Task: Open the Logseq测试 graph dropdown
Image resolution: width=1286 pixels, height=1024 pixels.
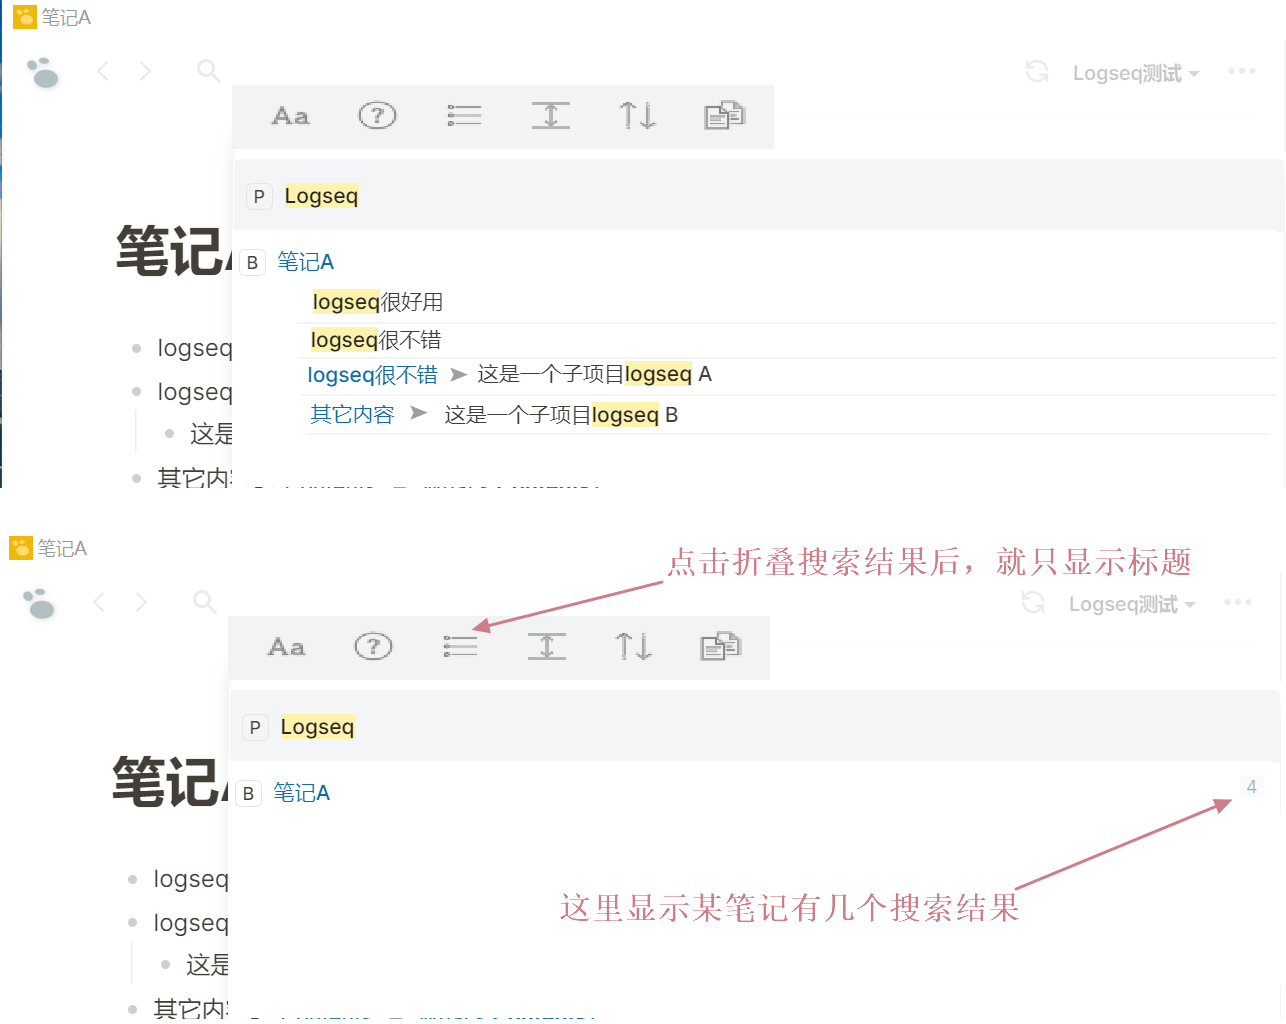Action: point(1135,71)
